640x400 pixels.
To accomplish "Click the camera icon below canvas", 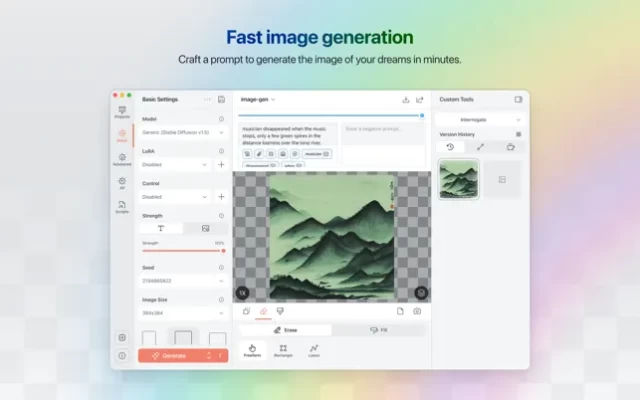I will [x=417, y=311].
